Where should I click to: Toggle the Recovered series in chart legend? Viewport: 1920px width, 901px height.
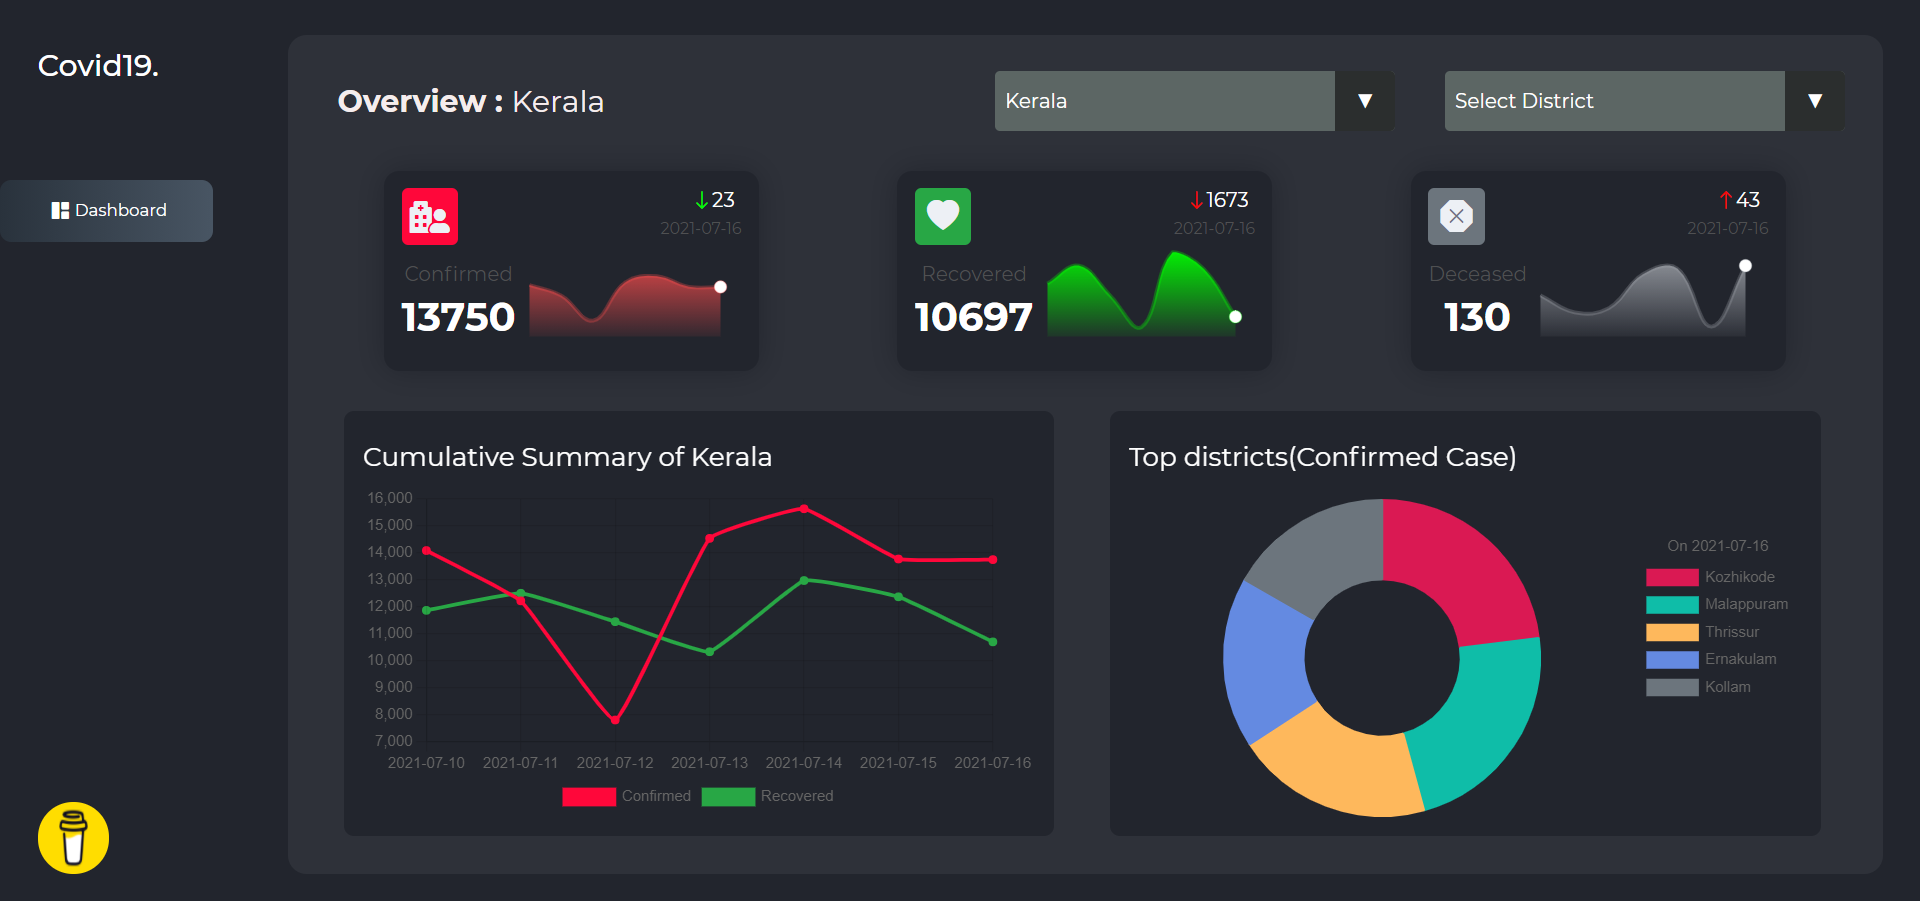click(728, 796)
